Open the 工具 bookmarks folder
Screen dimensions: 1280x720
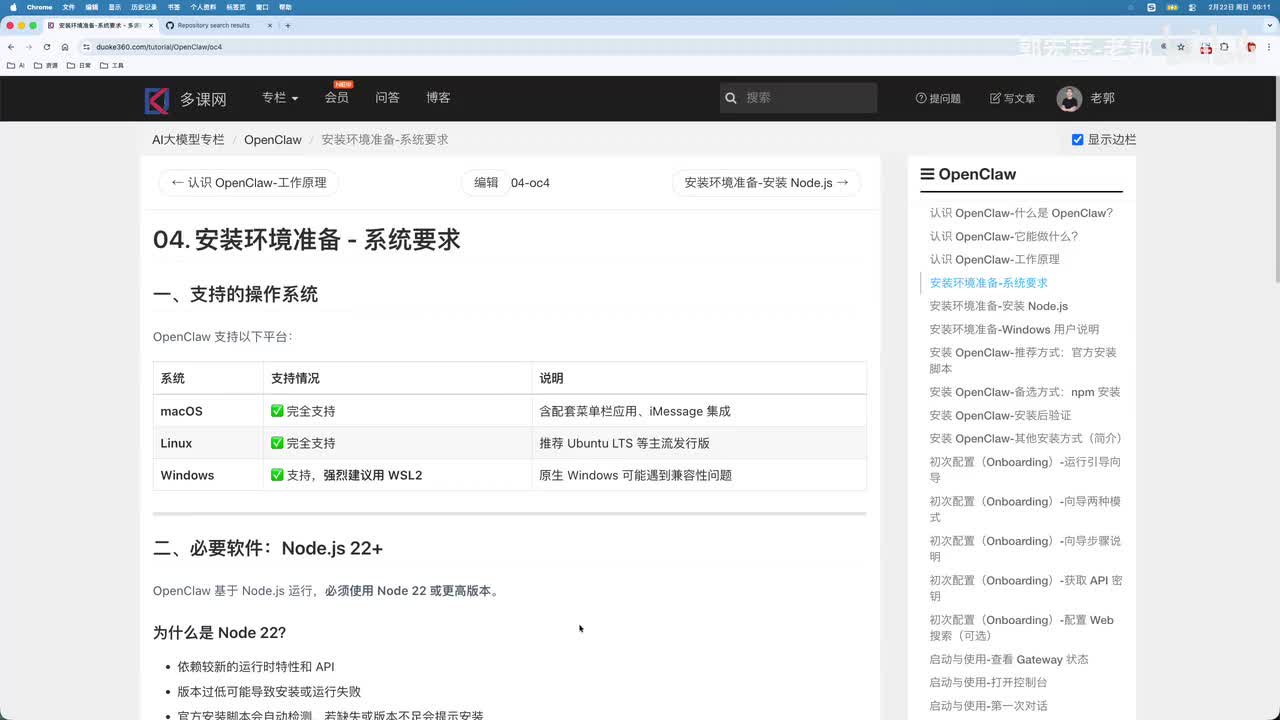point(111,66)
